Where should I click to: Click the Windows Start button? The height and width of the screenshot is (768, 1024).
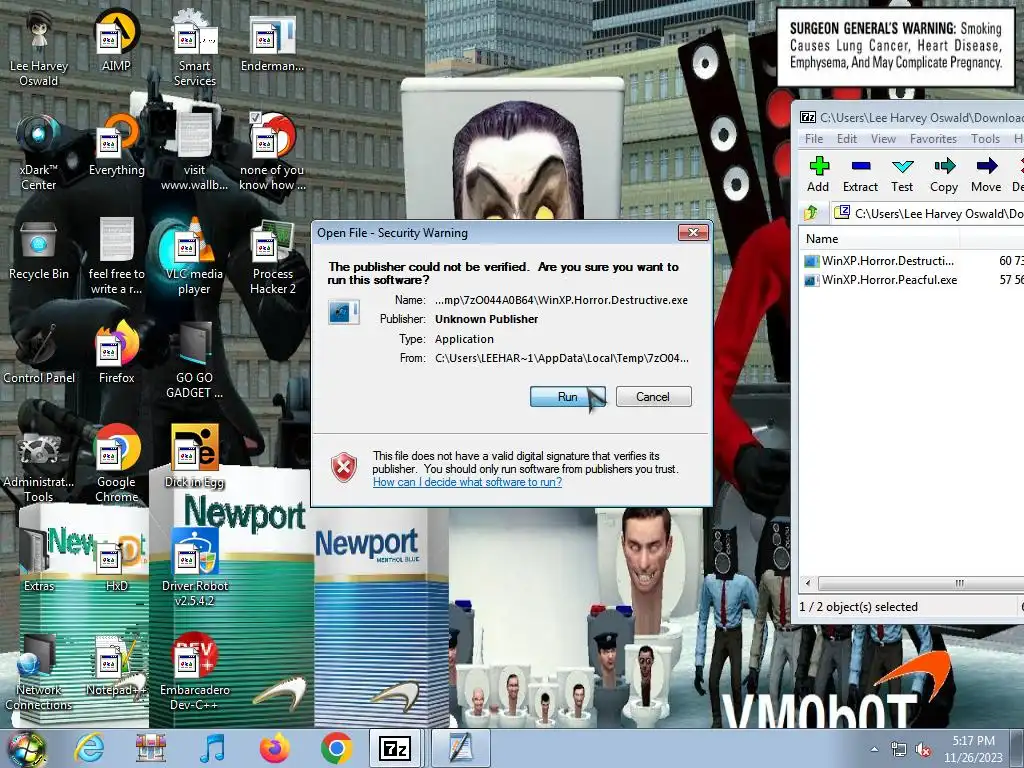coord(27,749)
